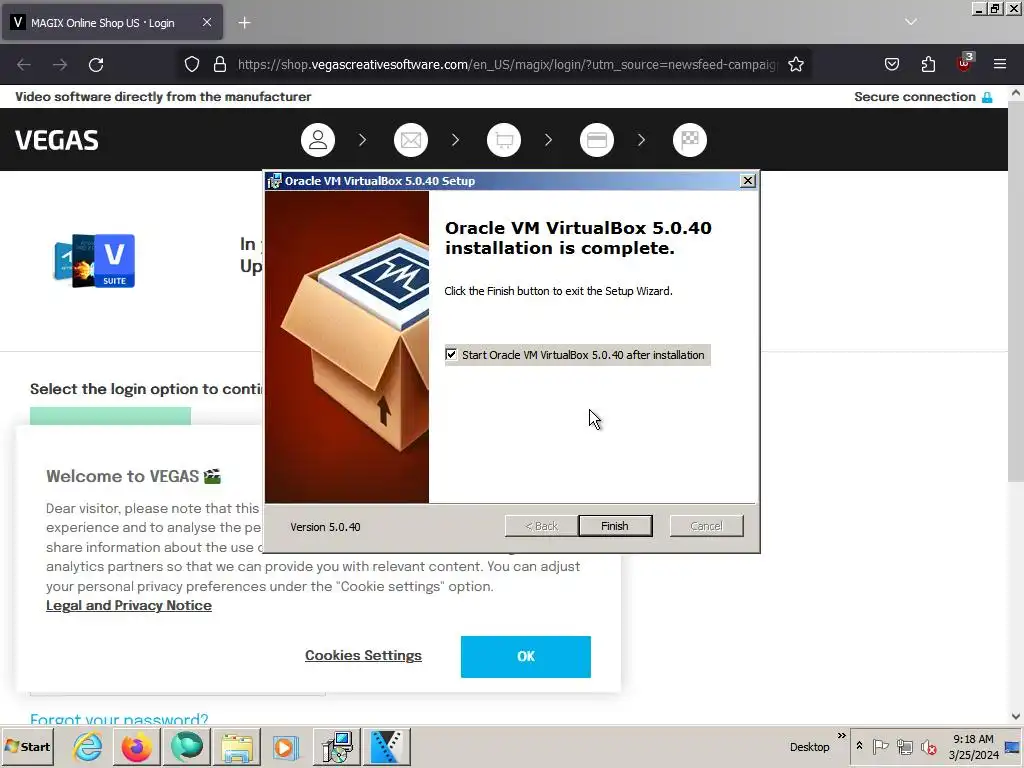1024x768 pixels.
Task: Uncheck Start Oracle VM VirtualBox after installation
Action: point(451,355)
